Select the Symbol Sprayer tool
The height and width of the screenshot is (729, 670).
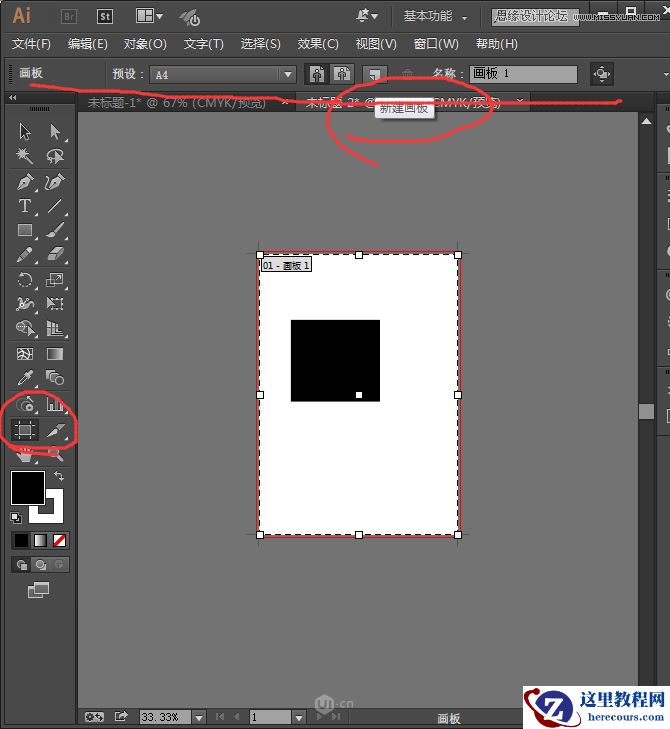[x=26, y=404]
